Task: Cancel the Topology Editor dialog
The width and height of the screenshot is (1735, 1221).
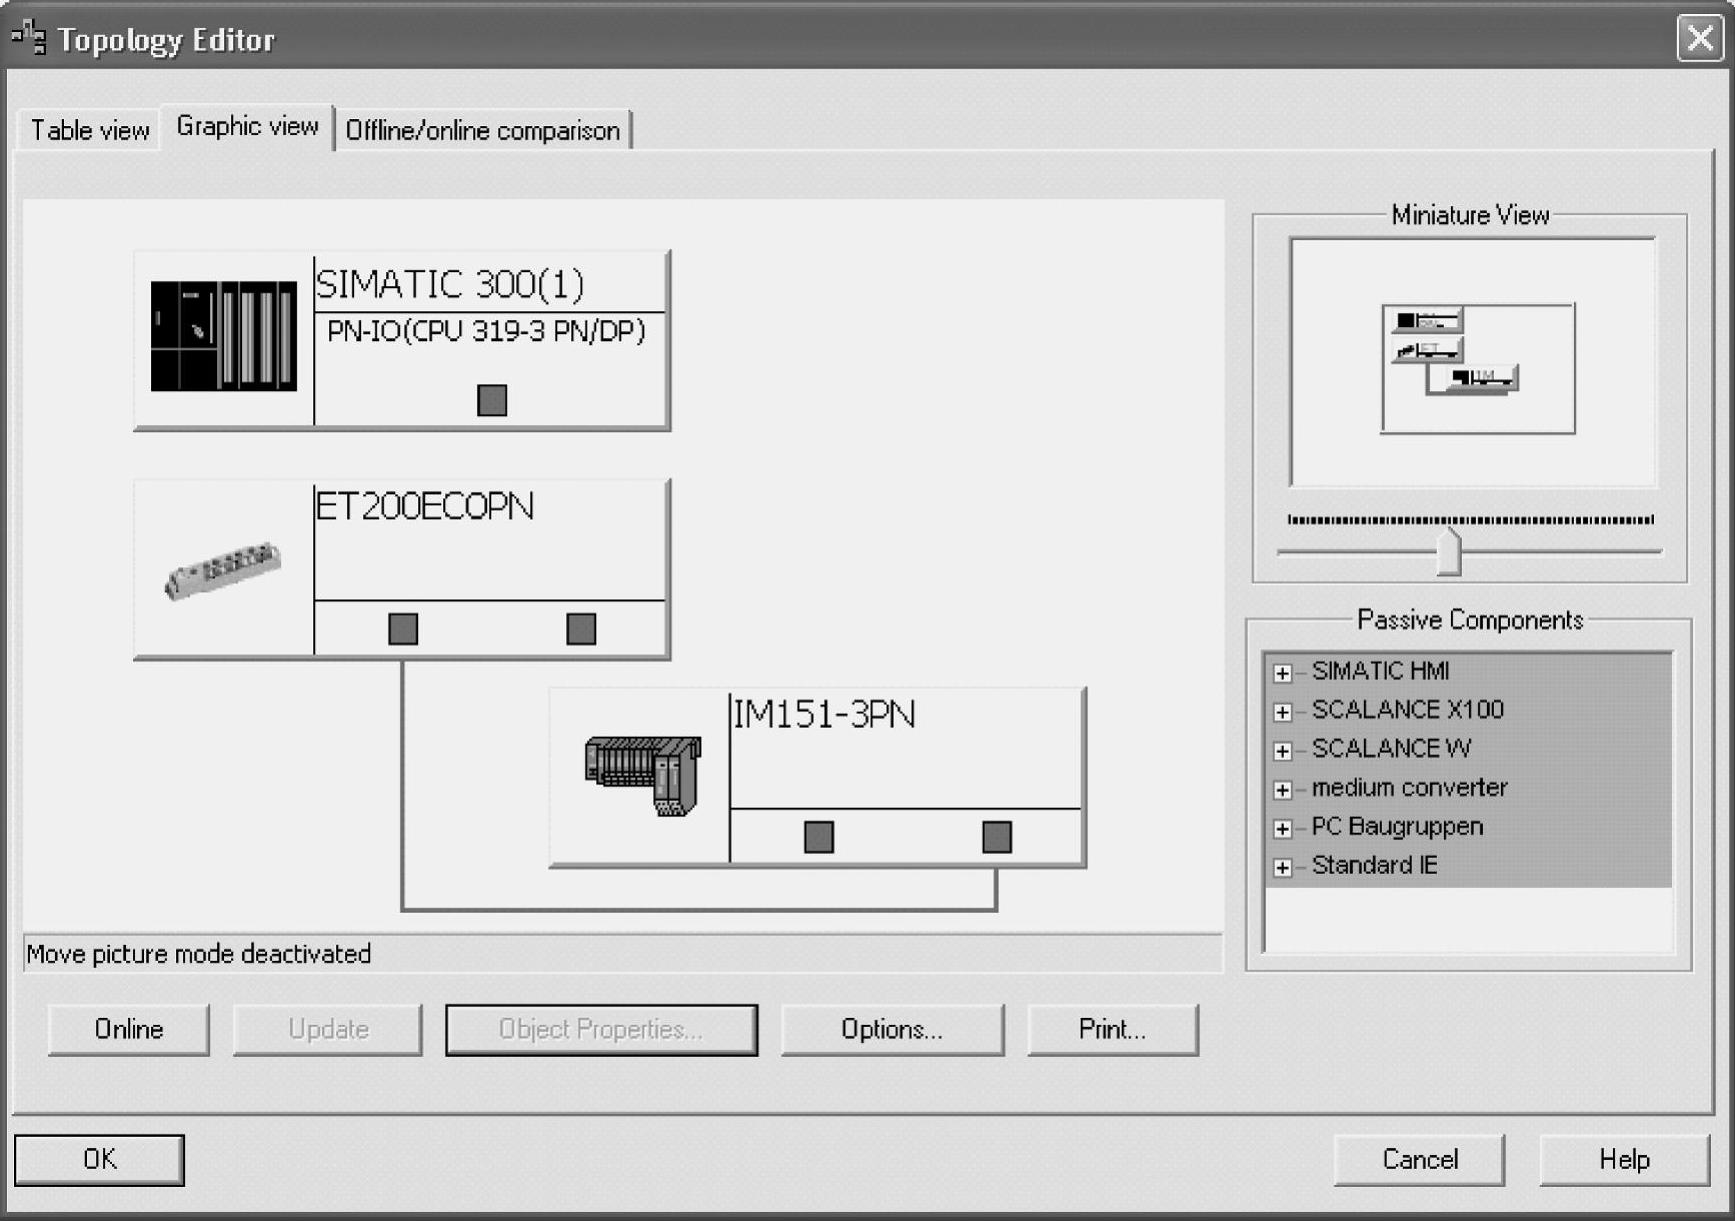Action: 1420,1159
